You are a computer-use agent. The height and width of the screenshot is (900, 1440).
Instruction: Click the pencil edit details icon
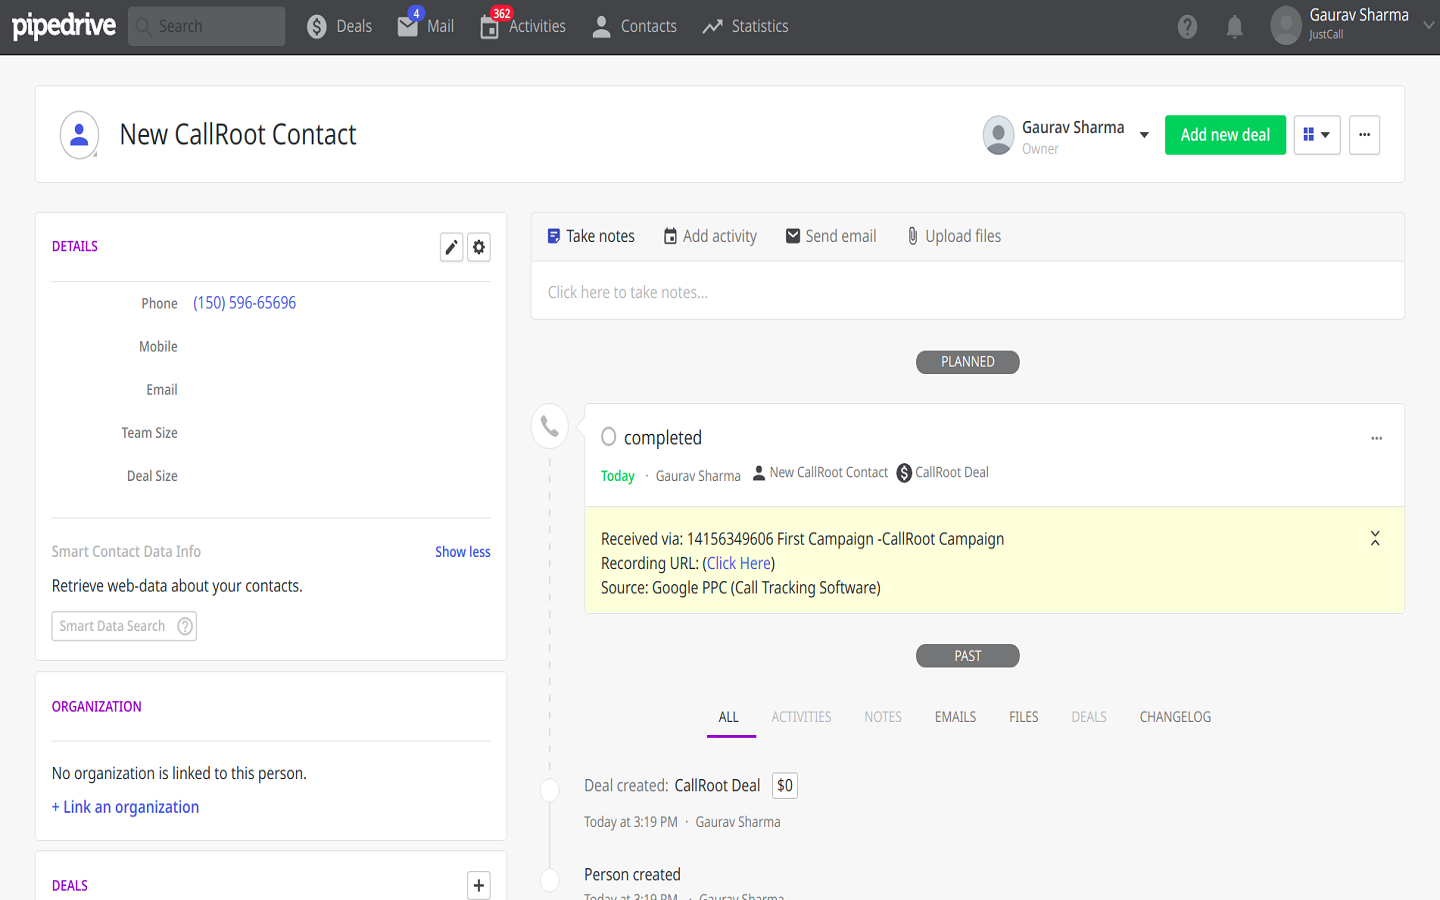click(x=451, y=247)
